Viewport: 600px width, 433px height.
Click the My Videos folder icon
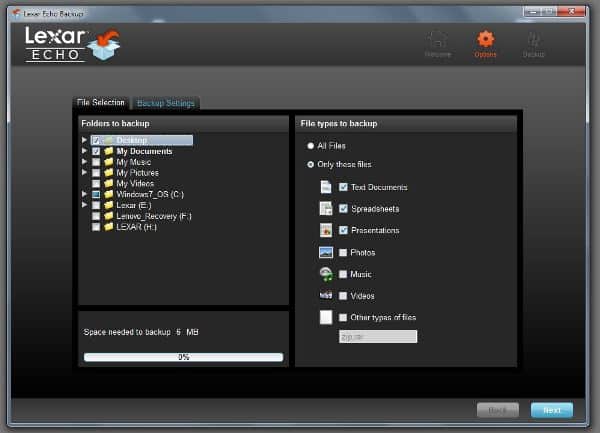coord(109,183)
